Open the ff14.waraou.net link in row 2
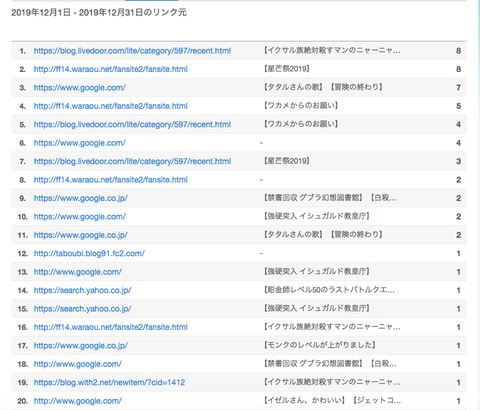Image resolution: width=480 pixels, height=410 pixels. point(111,69)
